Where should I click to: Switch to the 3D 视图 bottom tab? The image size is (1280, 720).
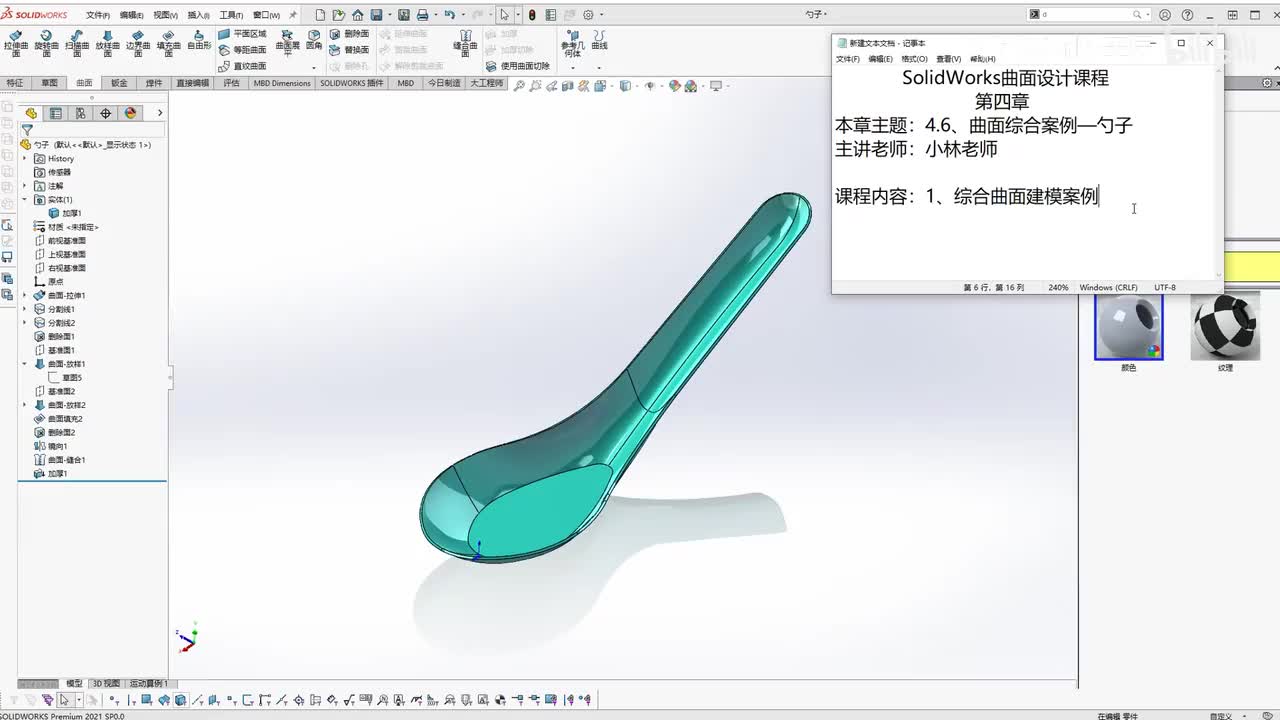pos(106,684)
